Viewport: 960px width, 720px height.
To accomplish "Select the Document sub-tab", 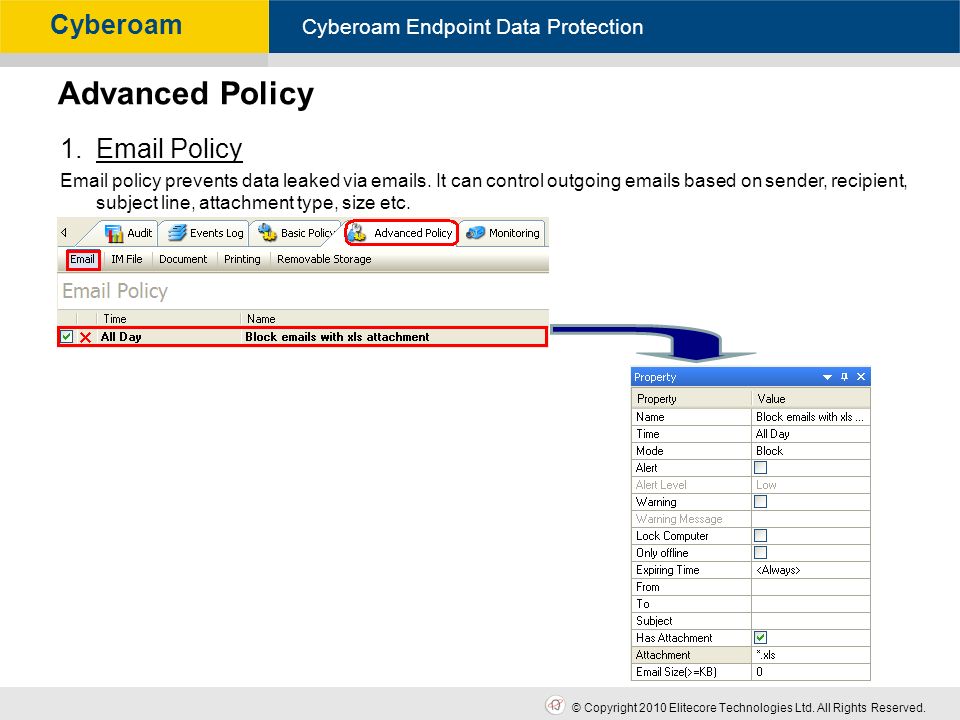I will click(183, 259).
